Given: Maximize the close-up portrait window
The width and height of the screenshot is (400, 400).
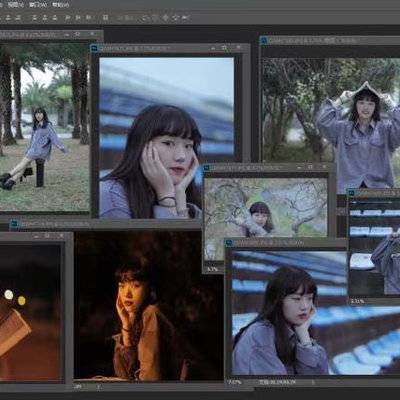Looking at the screenshot, I should [x=224, y=49].
